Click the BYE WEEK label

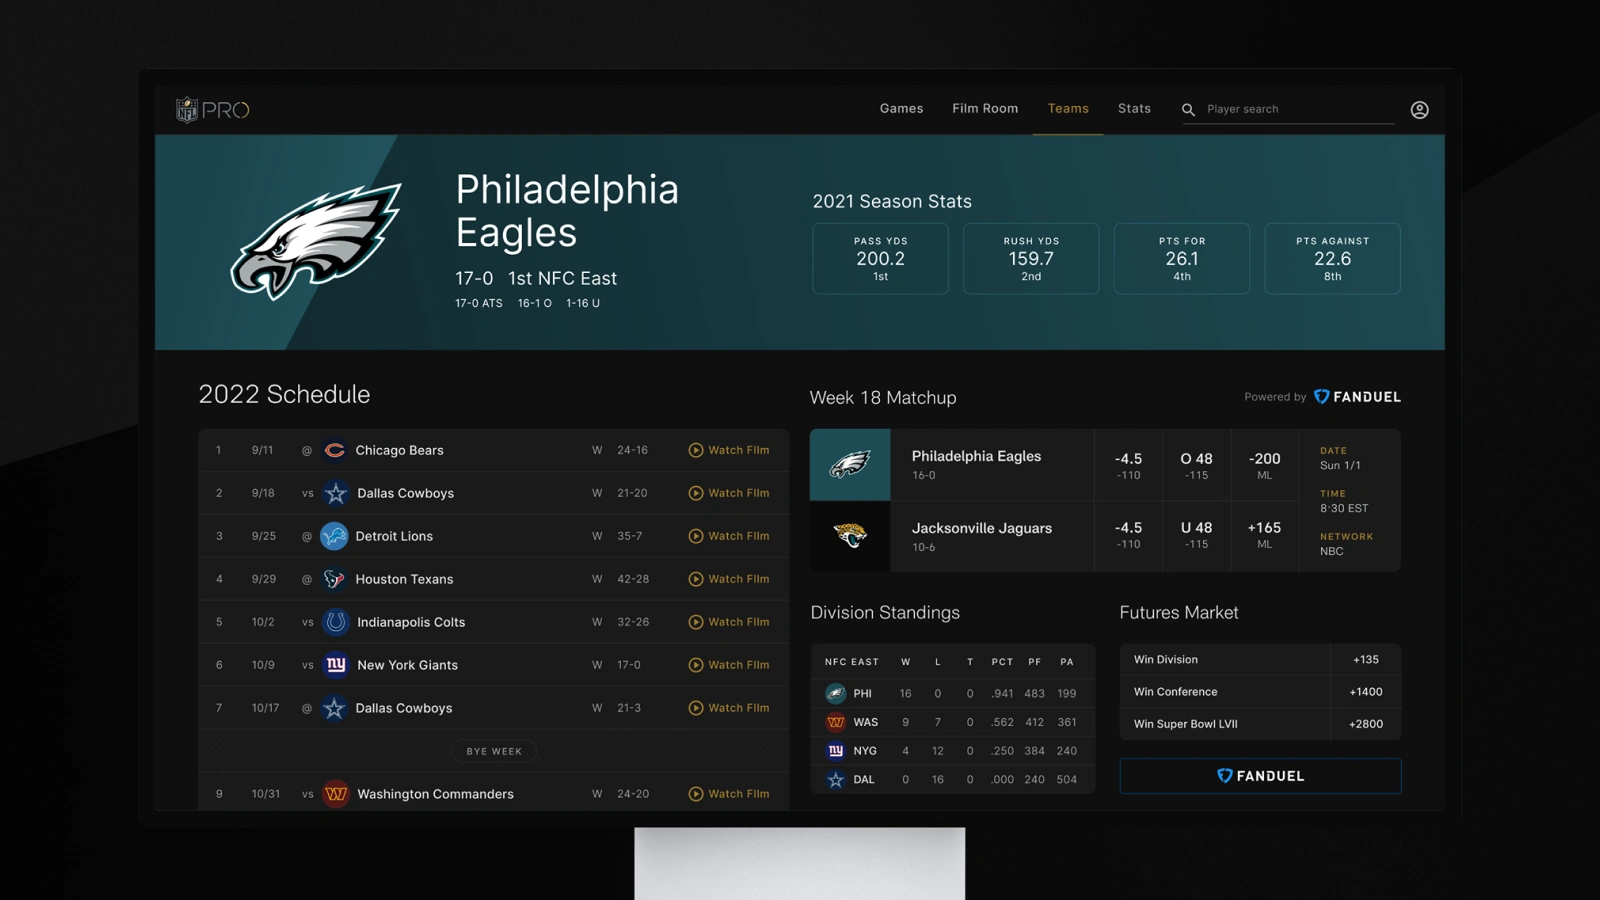coord(494,751)
